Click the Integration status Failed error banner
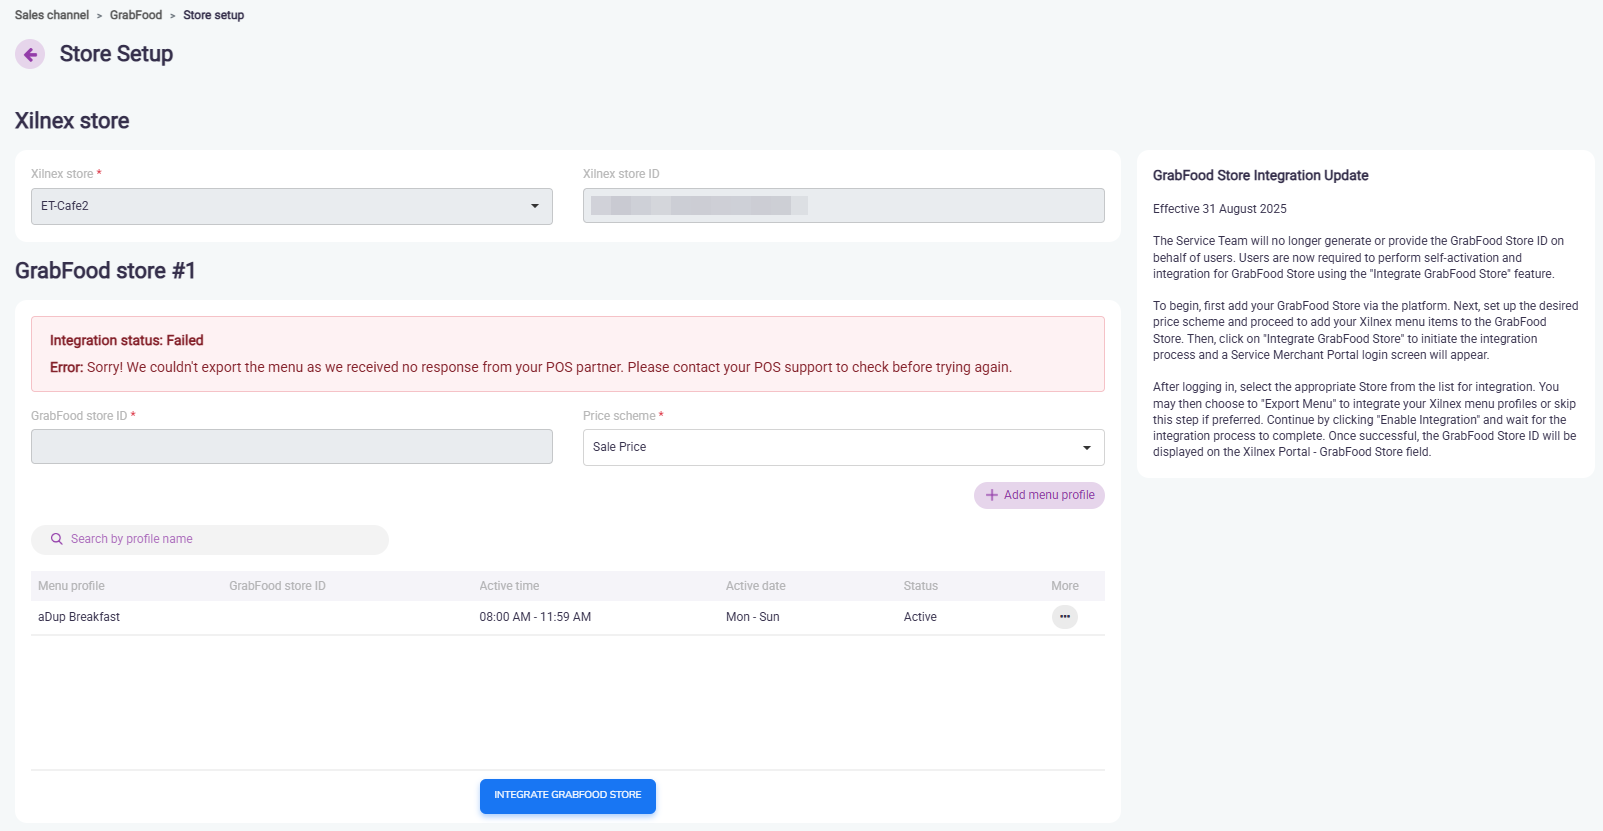Screen dimensions: 1603x831 pos(567,354)
